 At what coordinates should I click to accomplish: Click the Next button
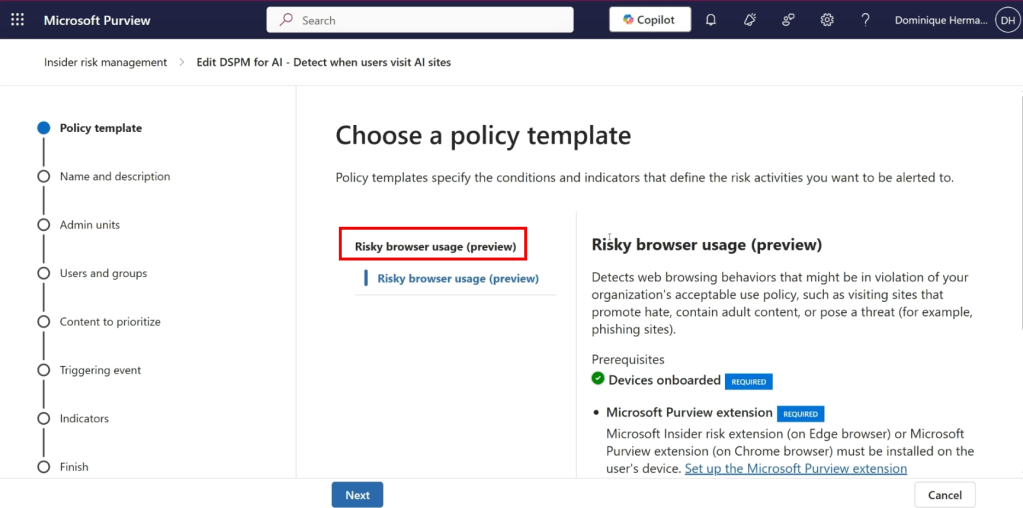357,495
